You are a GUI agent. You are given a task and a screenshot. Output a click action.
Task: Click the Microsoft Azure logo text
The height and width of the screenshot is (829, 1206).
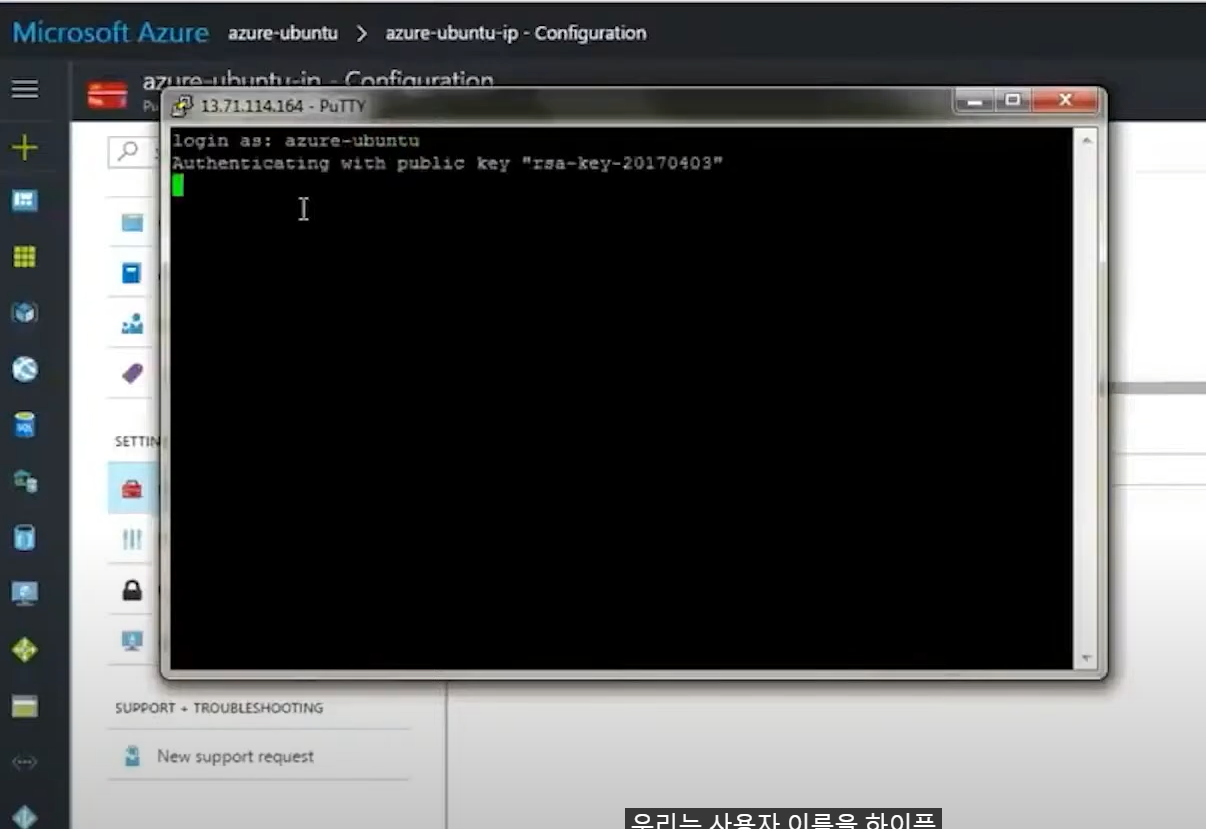point(110,32)
